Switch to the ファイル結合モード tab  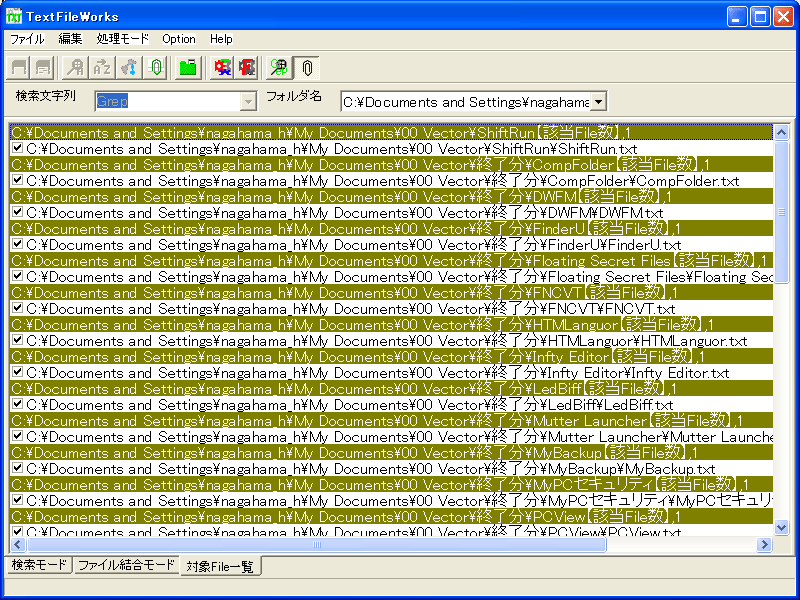click(x=126, y=565)
